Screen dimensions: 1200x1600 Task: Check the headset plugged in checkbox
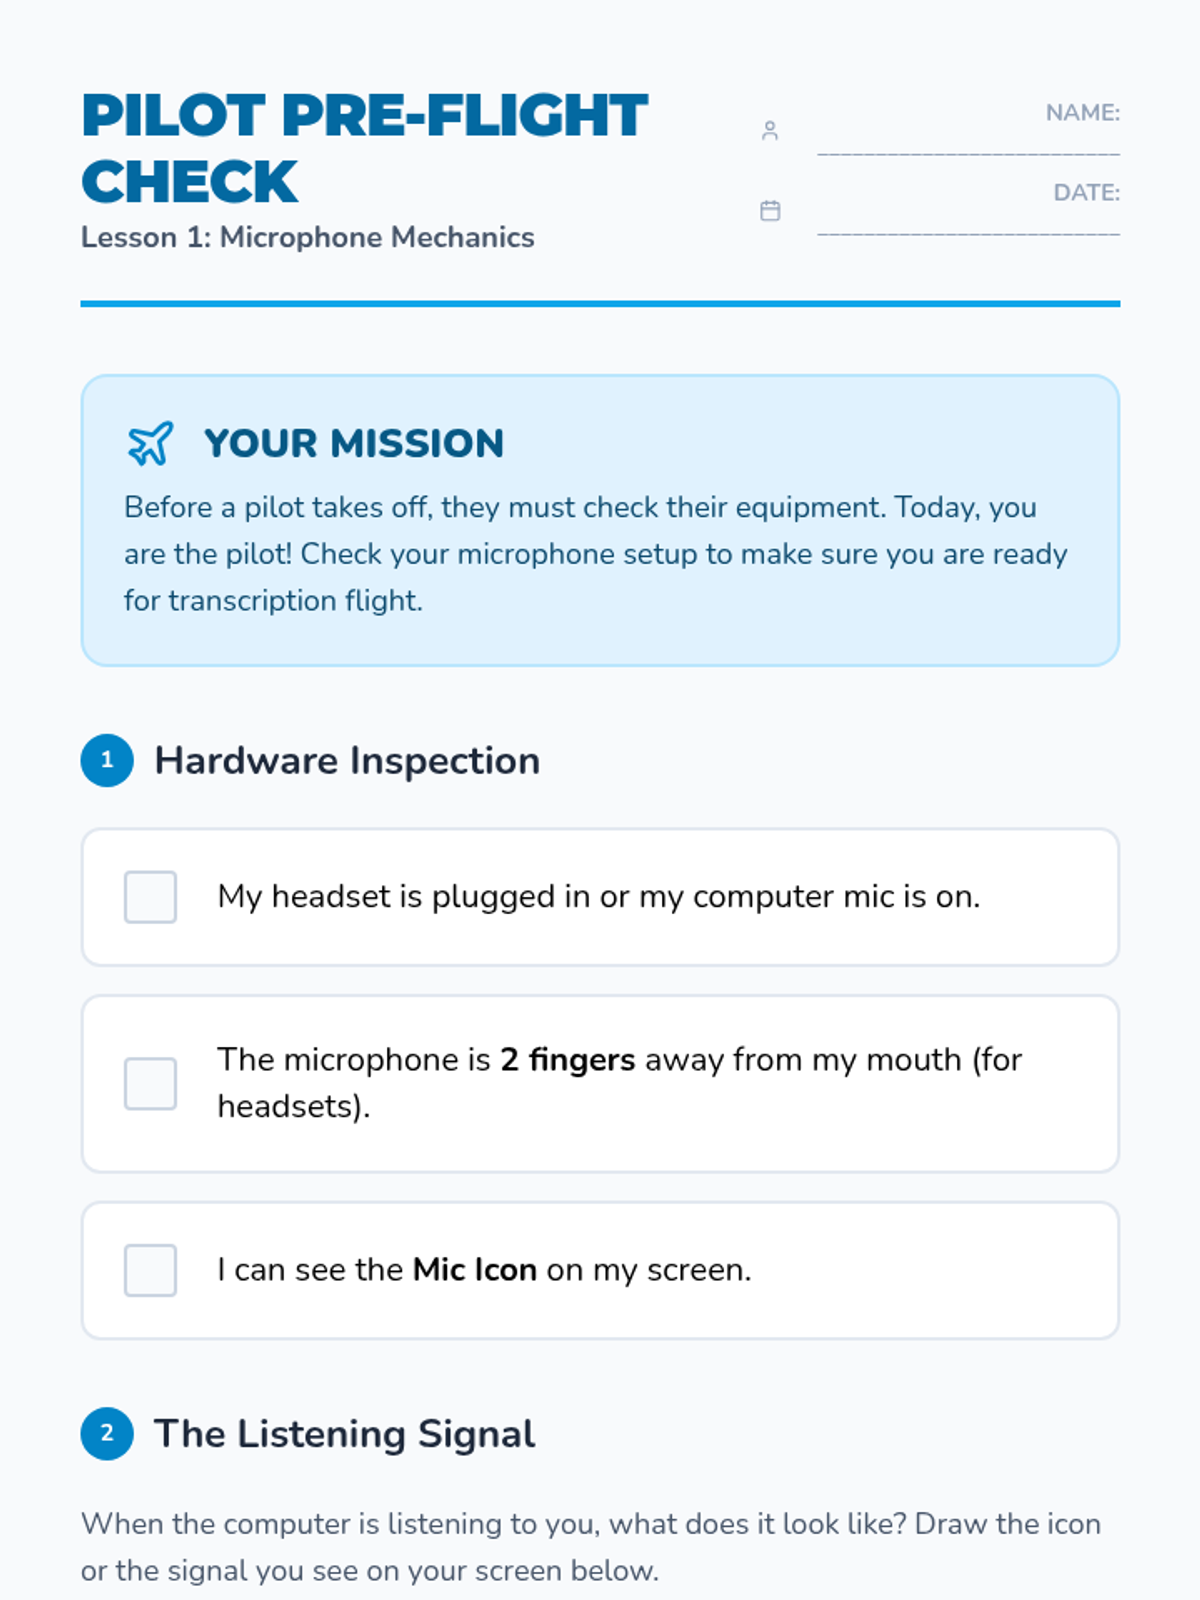click(x=150, y=897)
